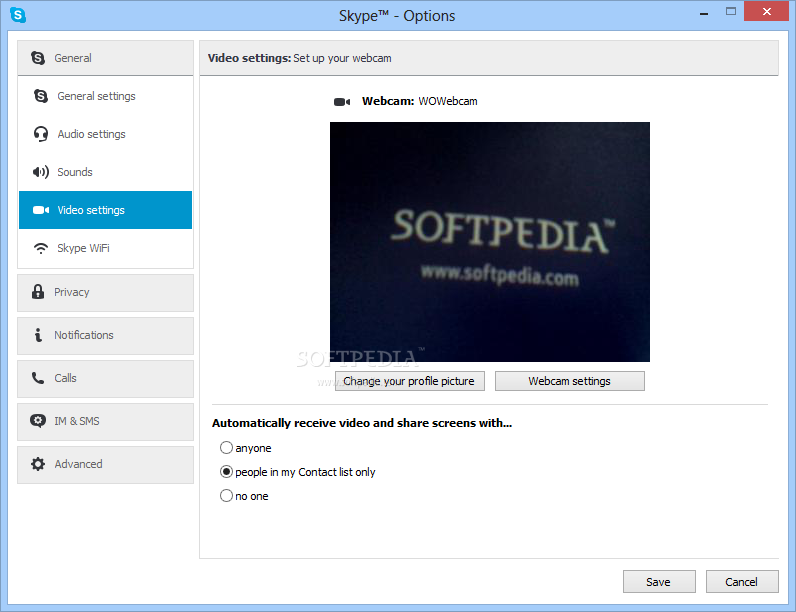Click the Notifications info icon

[x=38, y=335]
